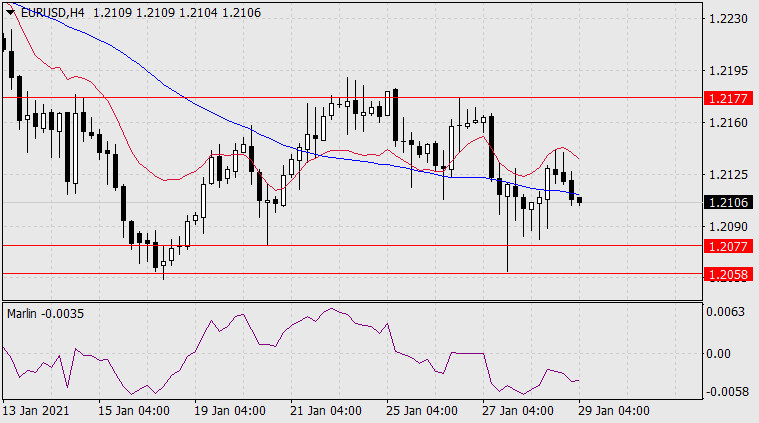Viewport: 759px width, 423px height.
Task: Click the 27 Jan 04:00 time label
Action: point(517,411)
